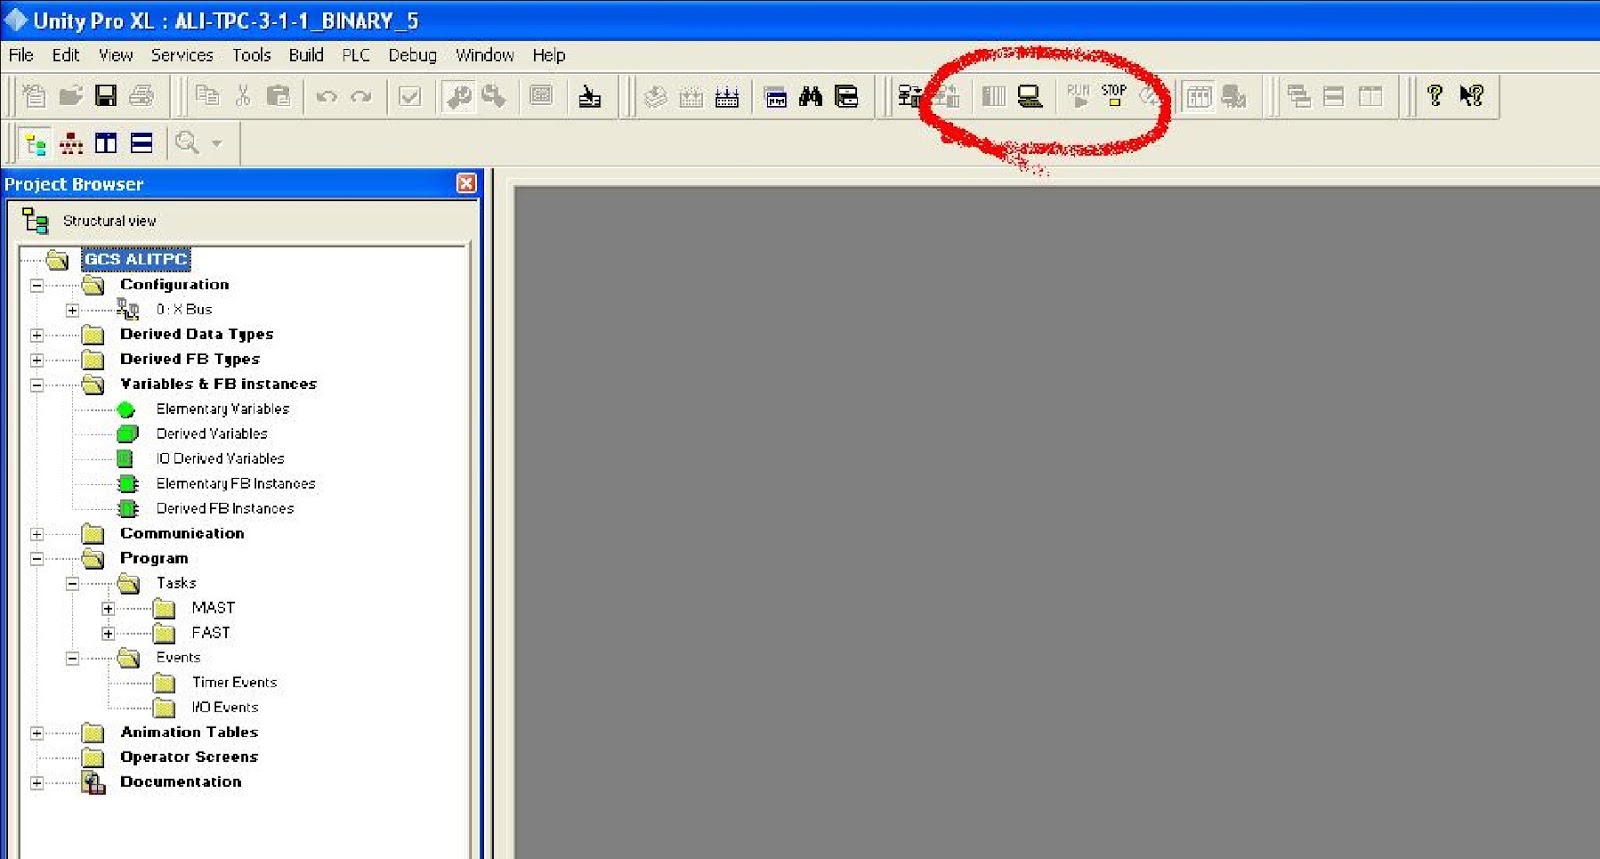Toggle the structural view toolbar button
Image resolution: width=1600 pixels, height=859 pixels.
(x=35, y=143)
